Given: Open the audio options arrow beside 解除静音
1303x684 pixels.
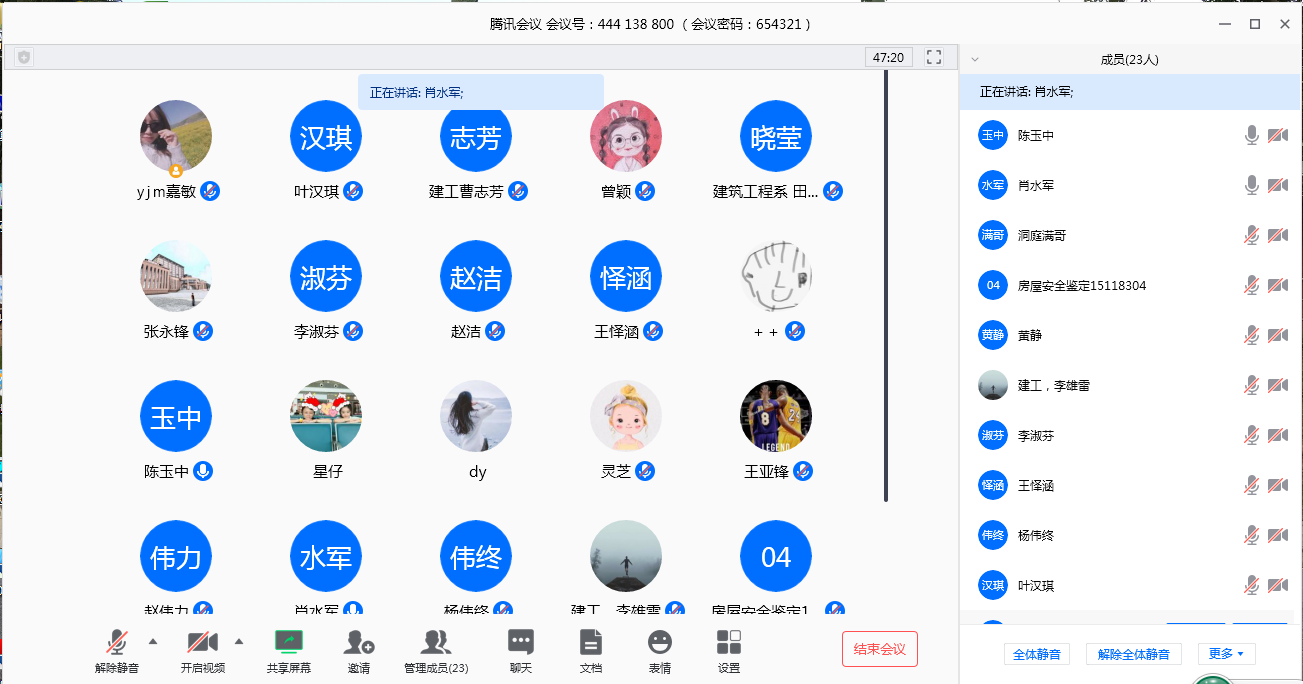Looking at the screenshot, I should (151, 640).
